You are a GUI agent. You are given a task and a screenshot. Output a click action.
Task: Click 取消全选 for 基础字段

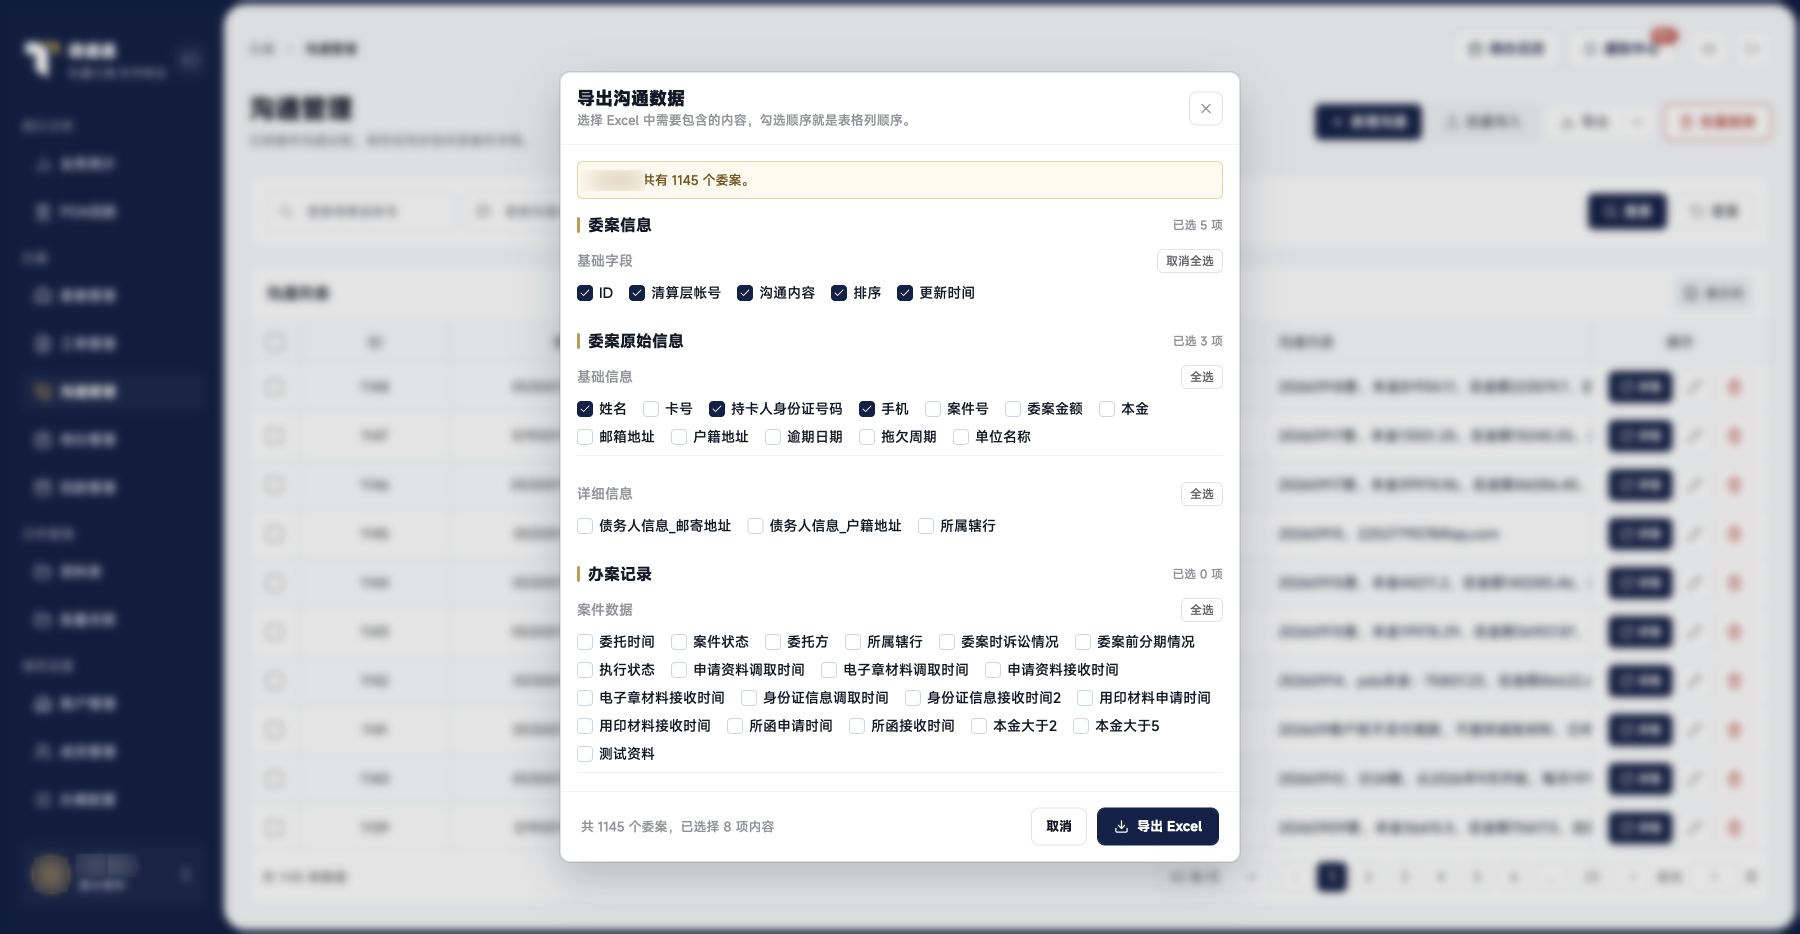pos(1189,261)
